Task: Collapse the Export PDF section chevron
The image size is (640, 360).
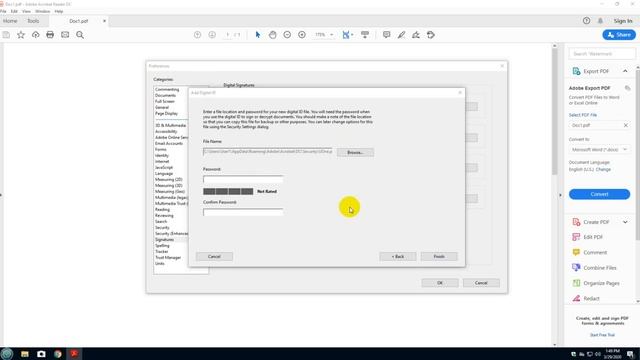Action: (x=625, y=71)
